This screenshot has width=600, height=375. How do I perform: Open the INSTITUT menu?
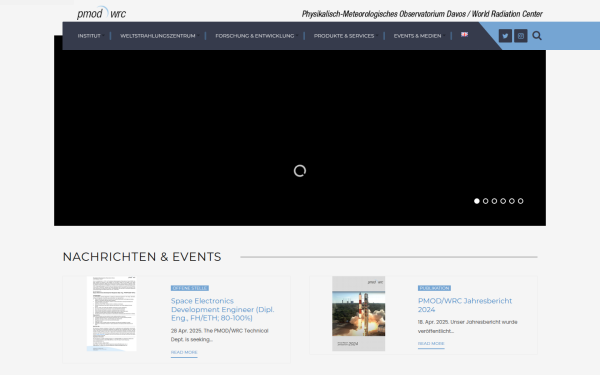[90, 36]
